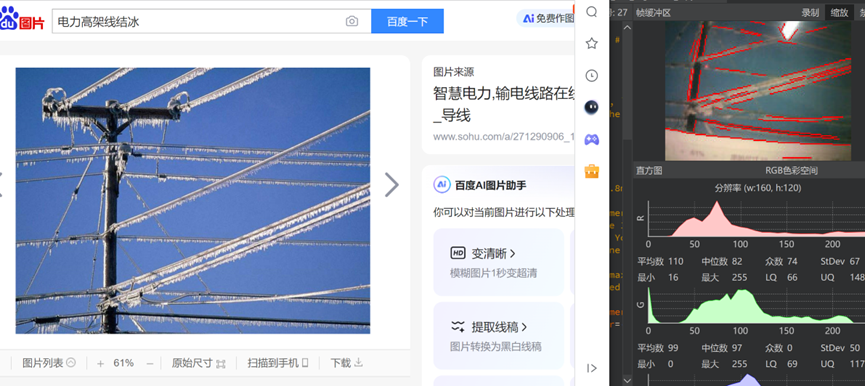Open the 智慧电力 image source title link
The width and height of the screenshot is (865, 386).
click(505, 104)
